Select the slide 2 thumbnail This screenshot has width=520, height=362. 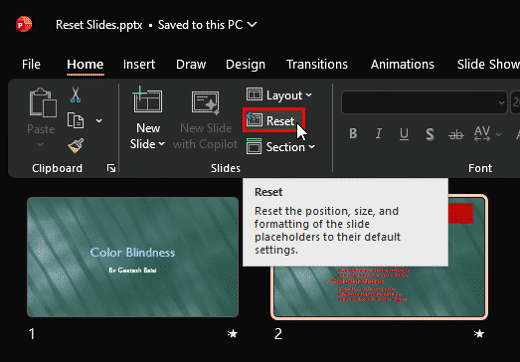[379, 257]
